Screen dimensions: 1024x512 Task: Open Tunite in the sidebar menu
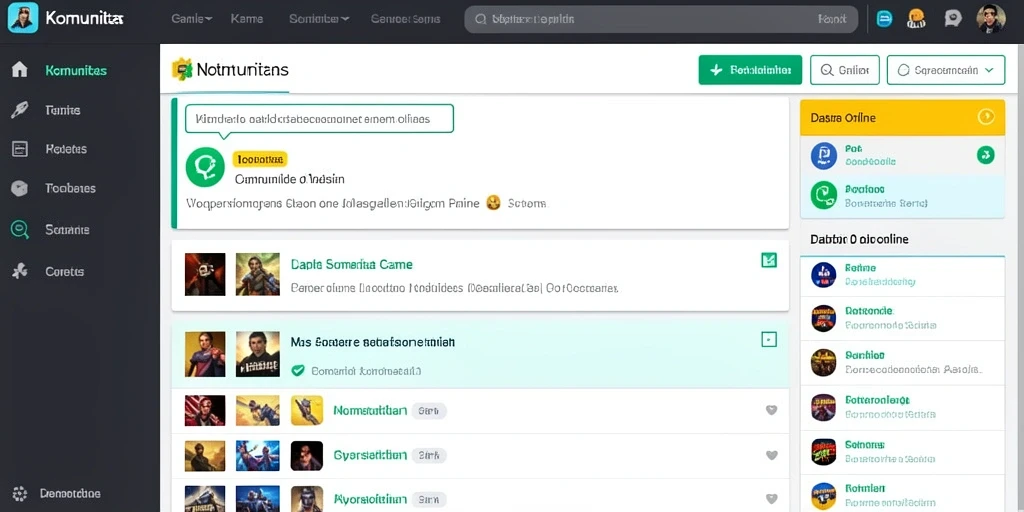pyautogui.click(x=63, y=110)
